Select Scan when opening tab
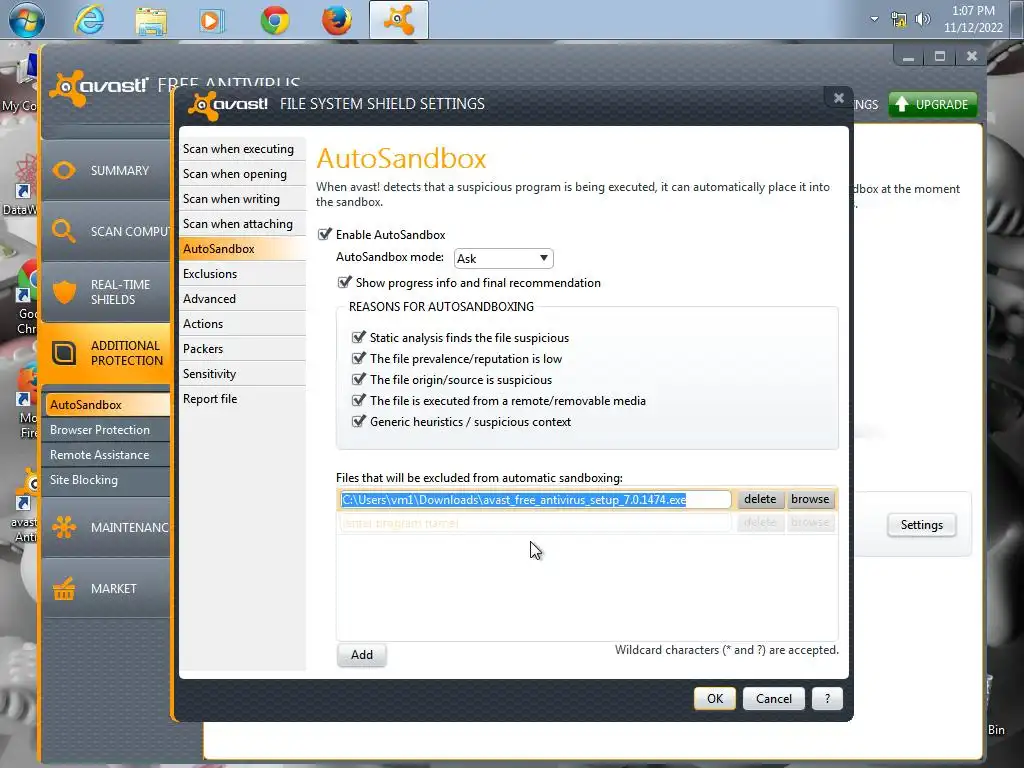1024x768 pixels. pyautogui.click(x=242, y=174)
